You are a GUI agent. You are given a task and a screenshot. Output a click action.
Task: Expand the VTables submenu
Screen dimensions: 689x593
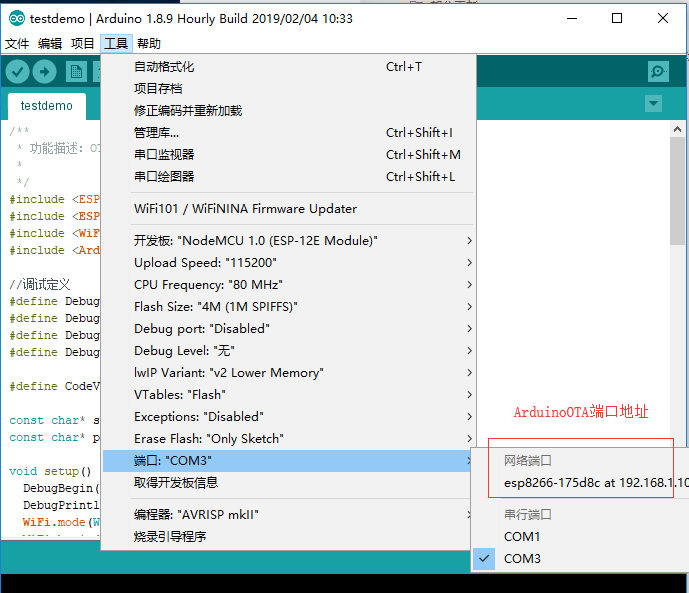[x=288, y=394]
